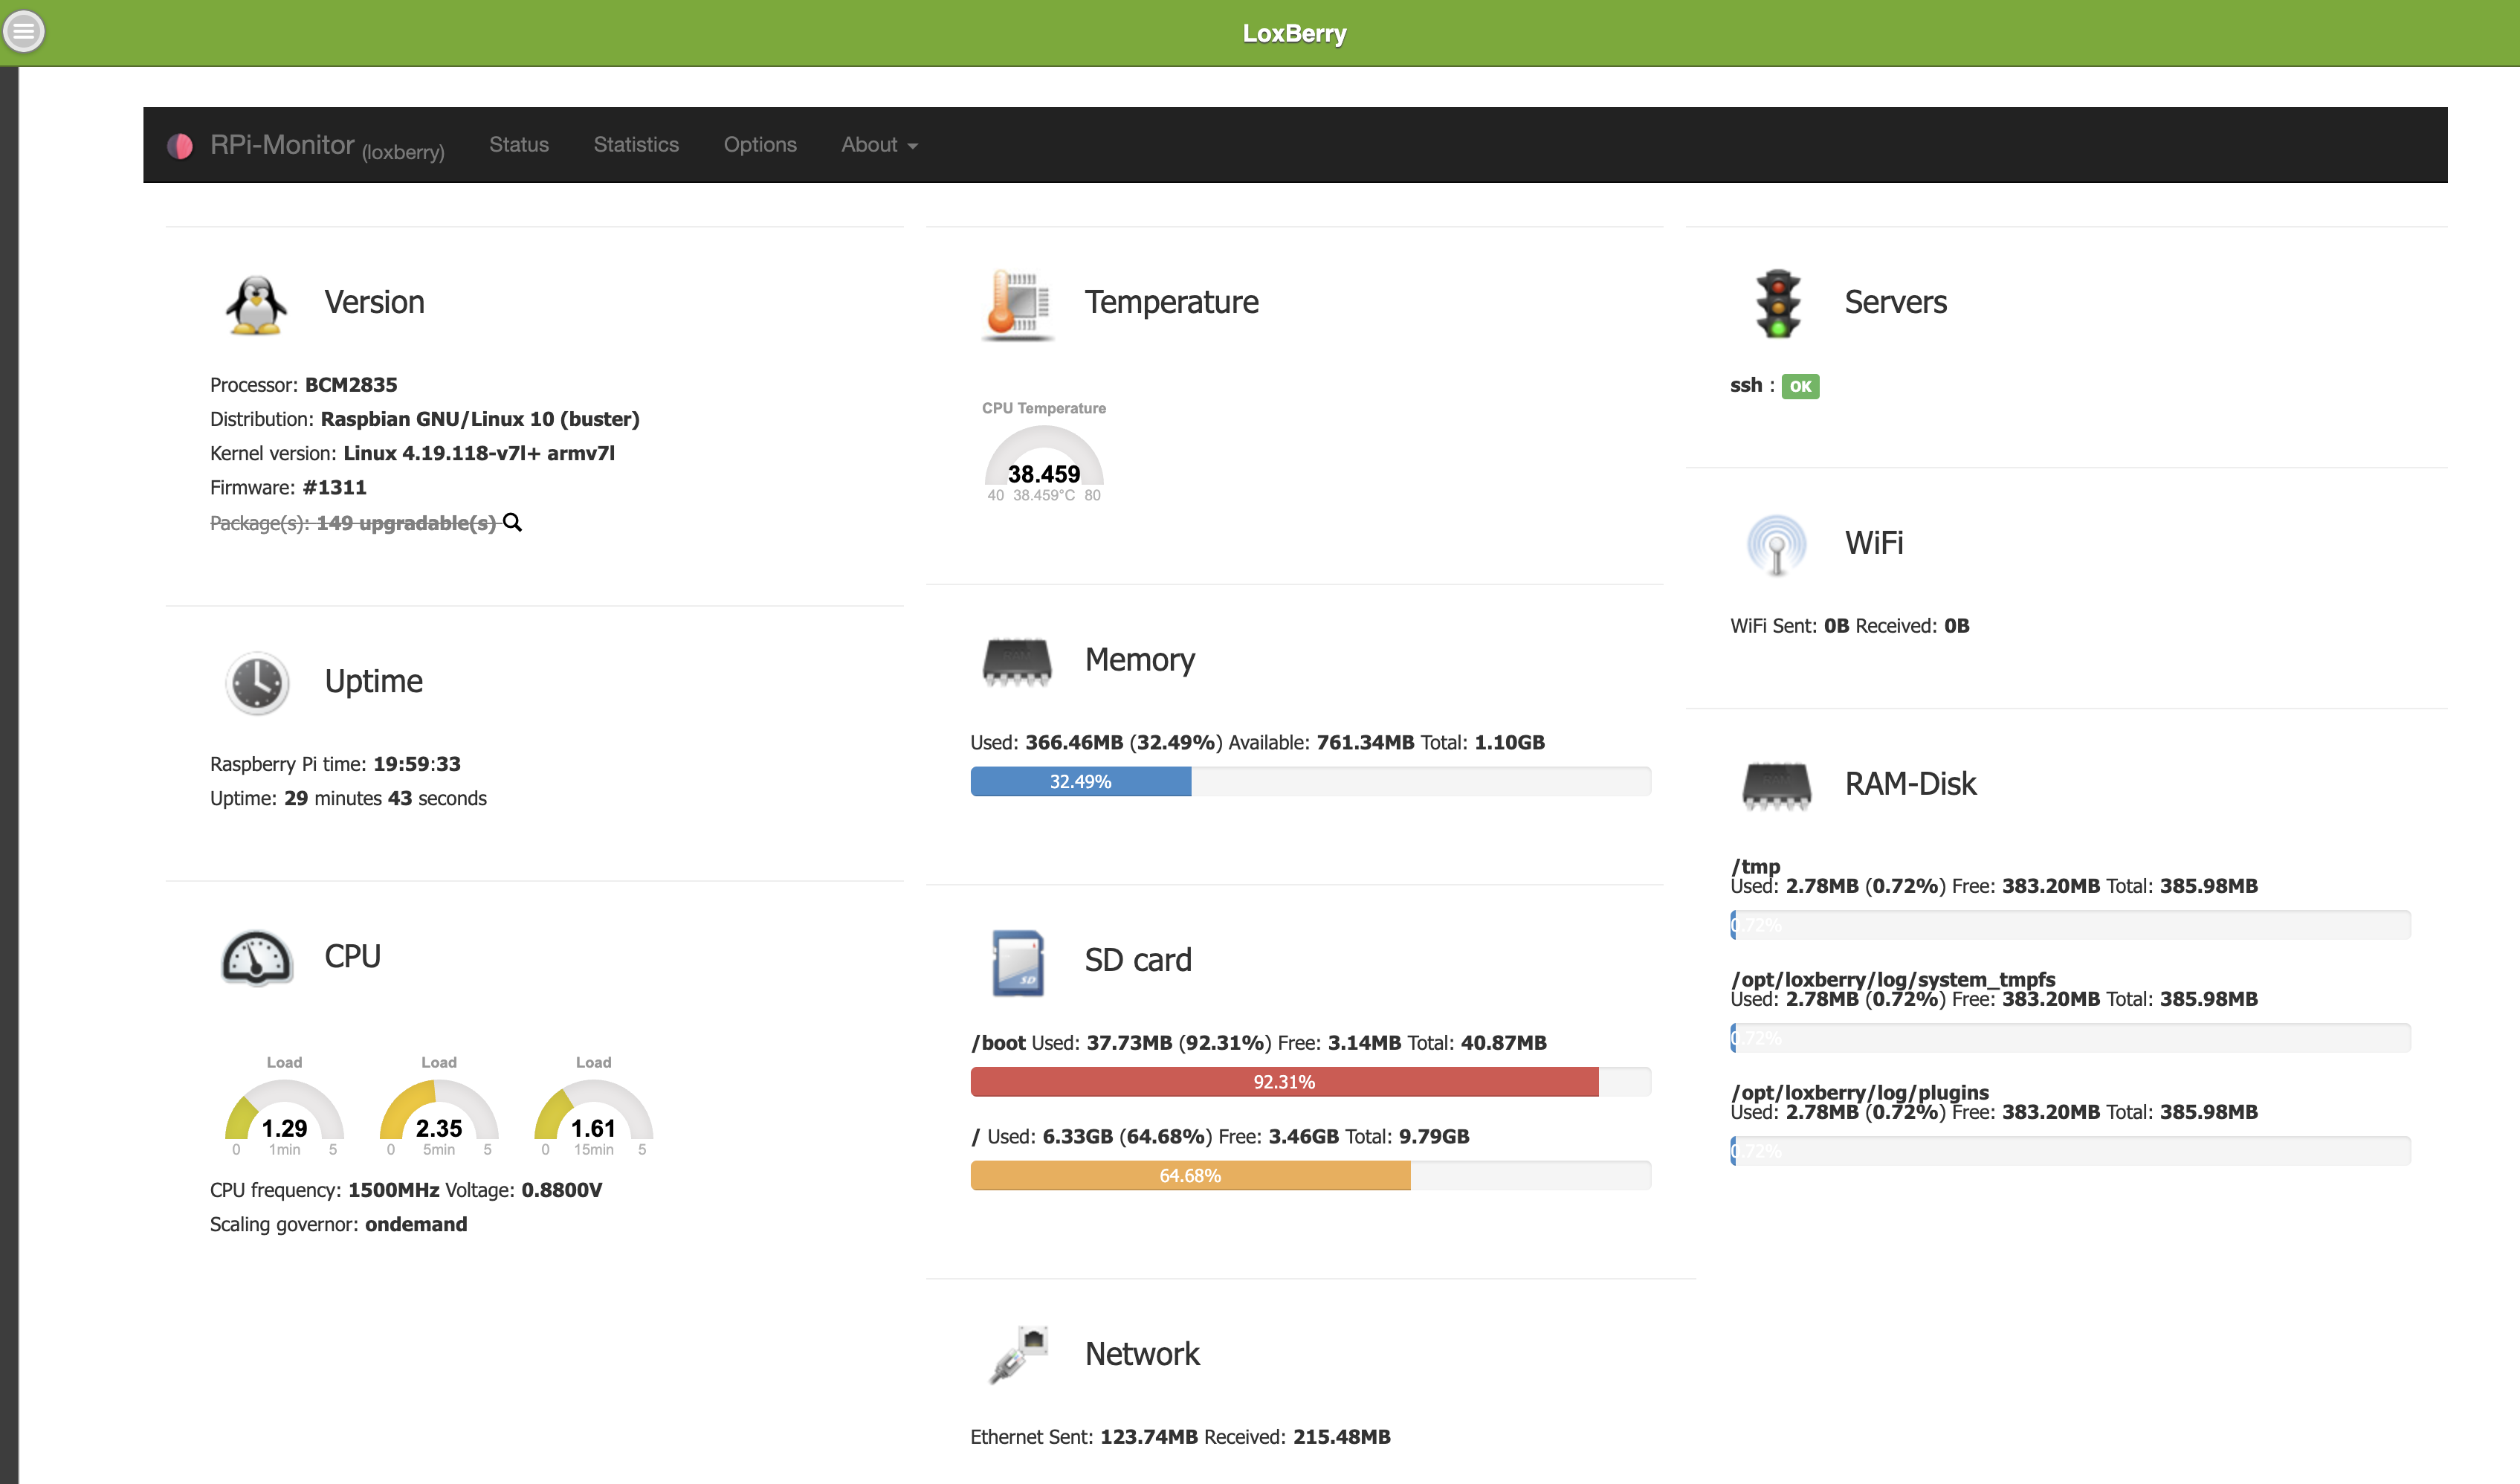Image resolution: width=2520 pixels, height=1484 pixels.
Task: Click the thermometer Temperature icon
Action: pos(1017,304)
